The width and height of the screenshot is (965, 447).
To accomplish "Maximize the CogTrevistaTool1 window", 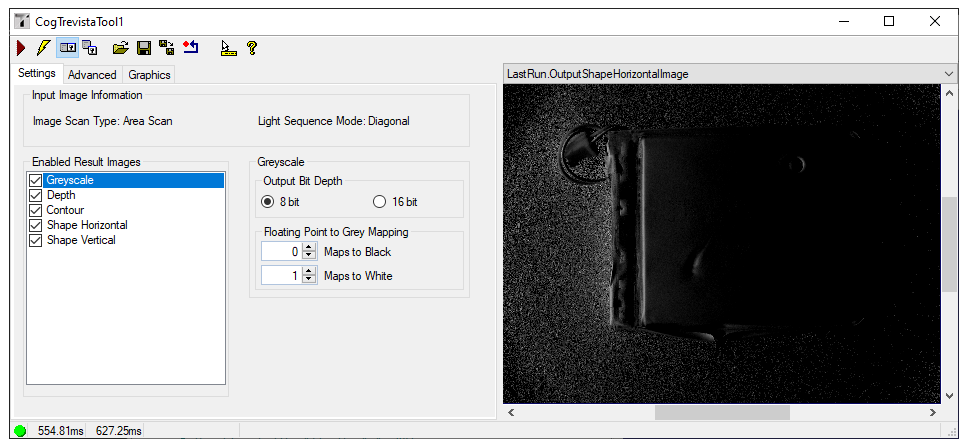I will point(889,22).
